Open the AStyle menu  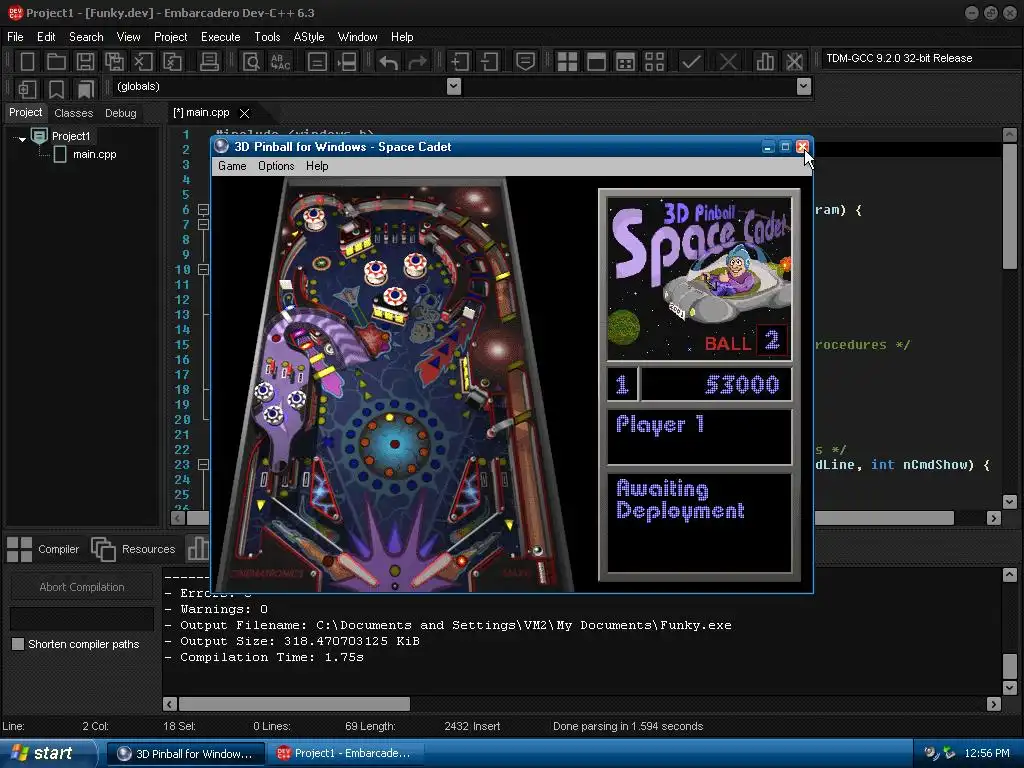309,37
